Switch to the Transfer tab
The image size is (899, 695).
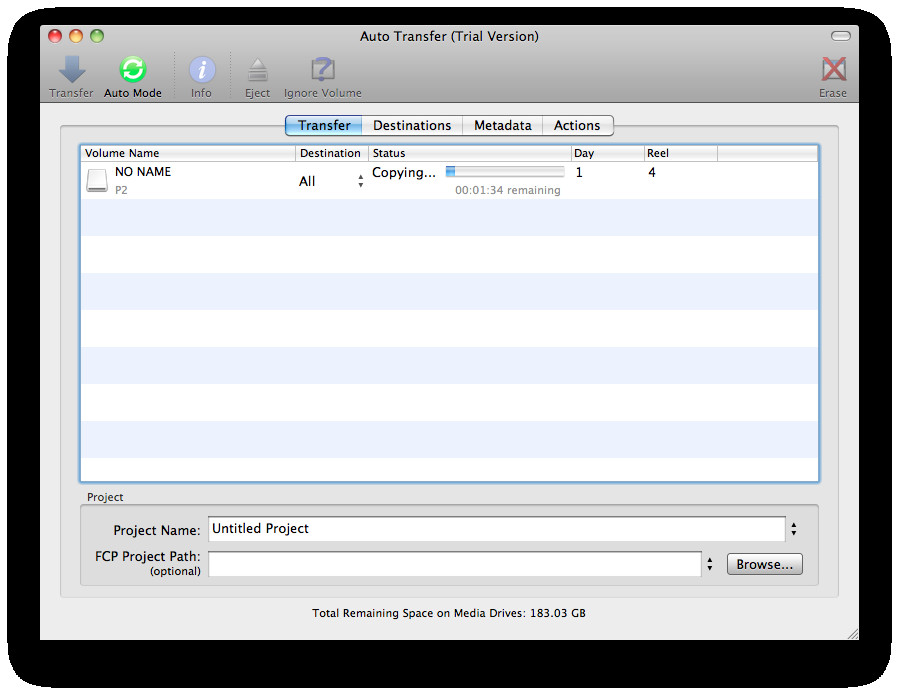click(324, 126)
